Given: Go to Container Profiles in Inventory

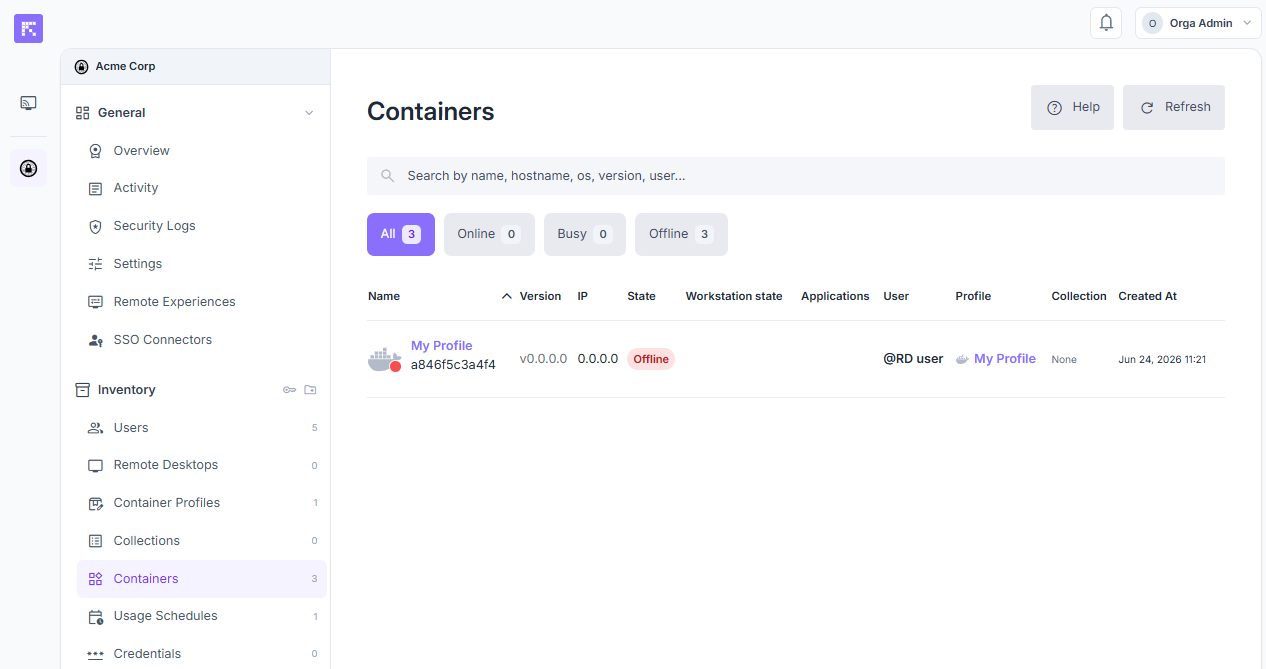Looking at the screenshot, I should tap(202, 503).
